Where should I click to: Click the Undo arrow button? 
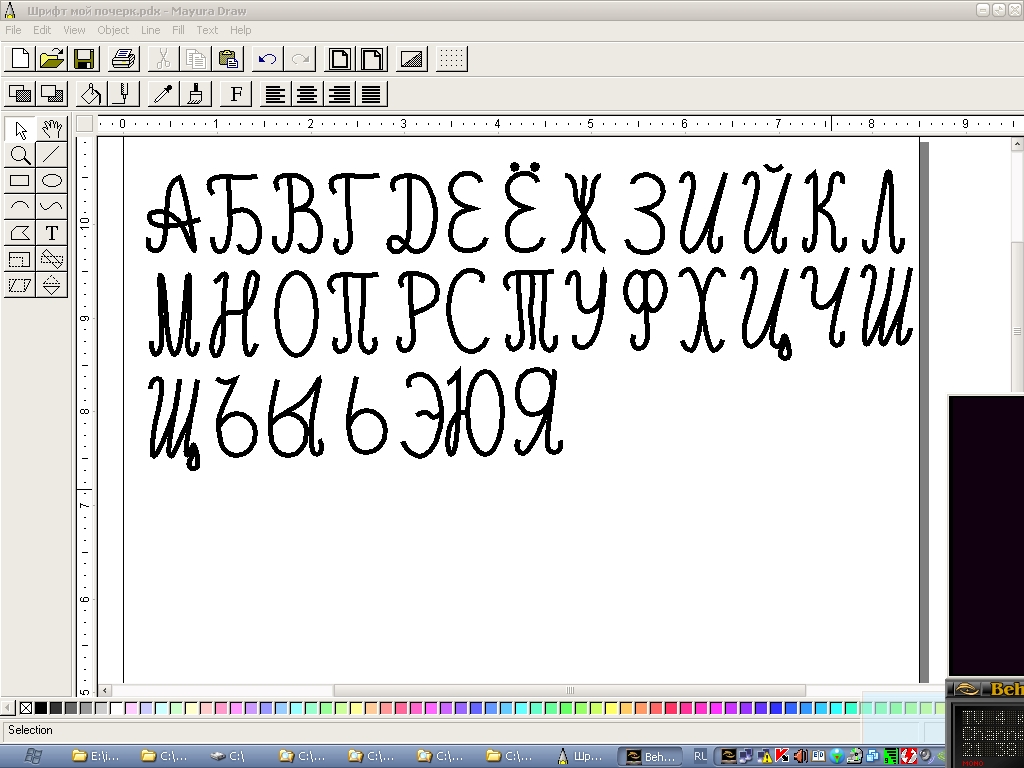click(x=267, y=58)
